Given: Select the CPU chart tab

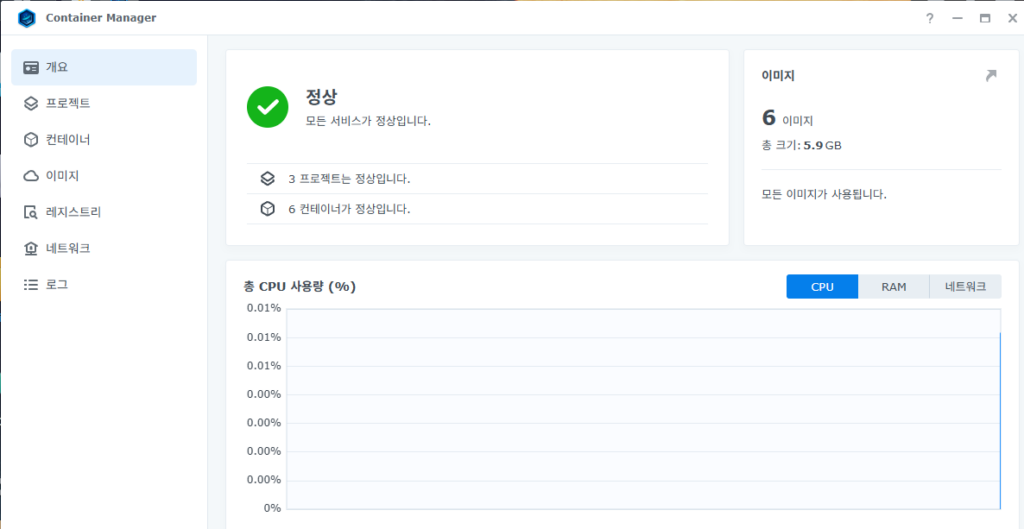Looking at the screenshot, I should pos(822,287).
